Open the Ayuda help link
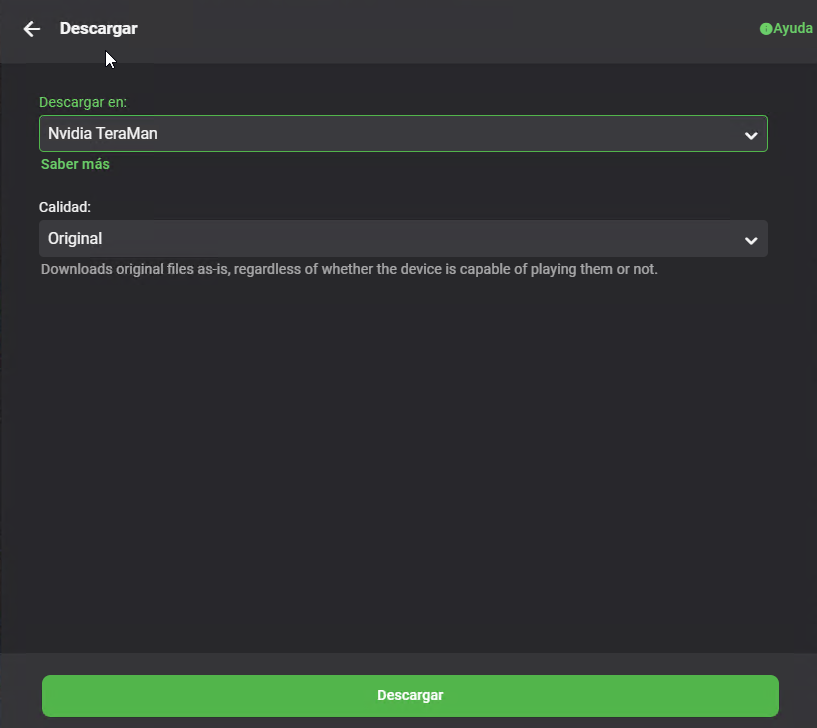 click(x=792, y=29)
